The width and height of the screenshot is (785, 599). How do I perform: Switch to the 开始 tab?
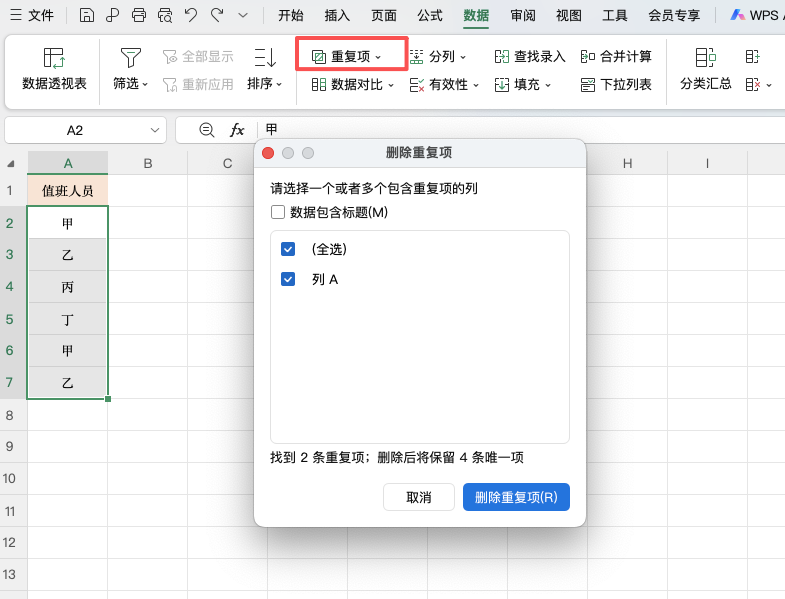(x=291, y=16)
